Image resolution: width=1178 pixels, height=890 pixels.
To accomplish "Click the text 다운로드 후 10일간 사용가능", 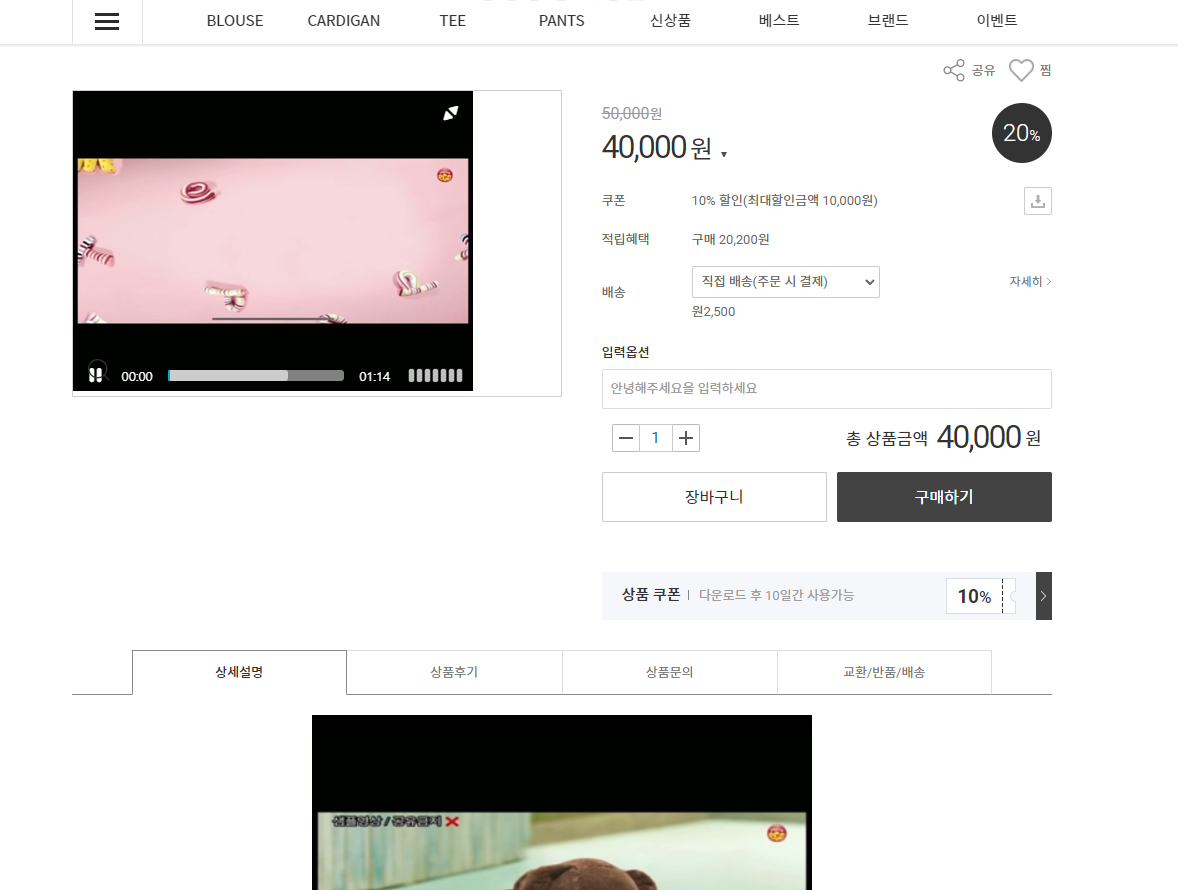I will tap(776, 596).
